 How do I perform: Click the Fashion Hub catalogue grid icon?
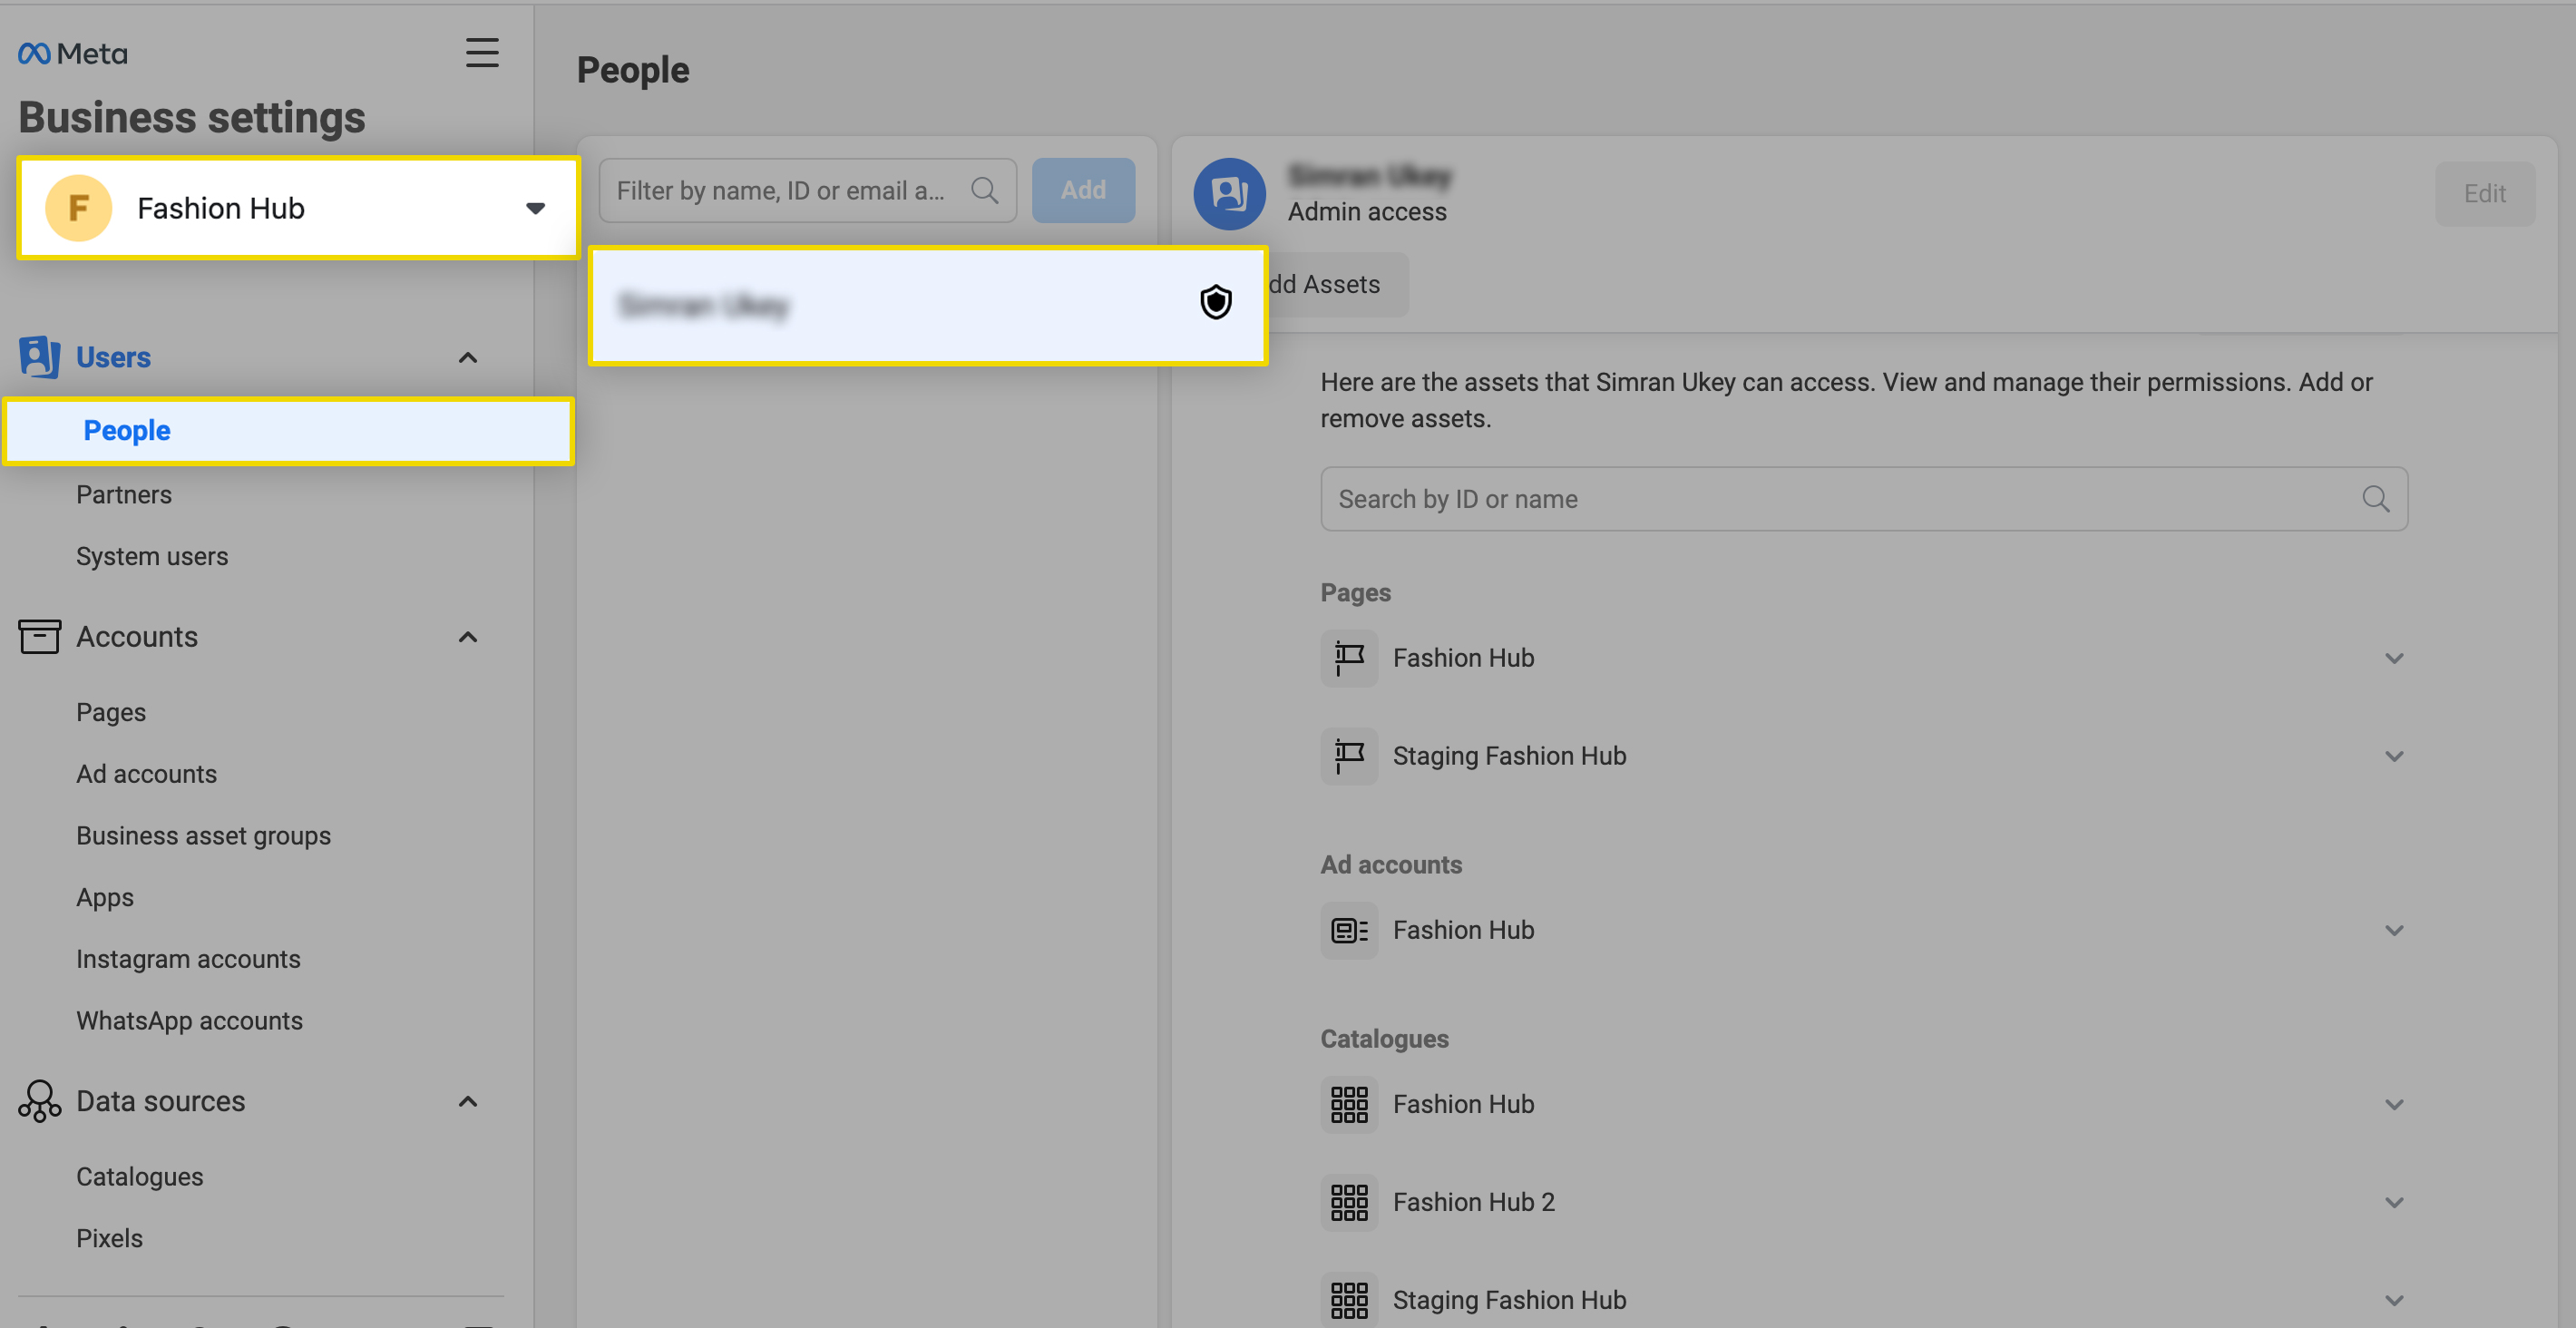(x=1349, y=1104)
